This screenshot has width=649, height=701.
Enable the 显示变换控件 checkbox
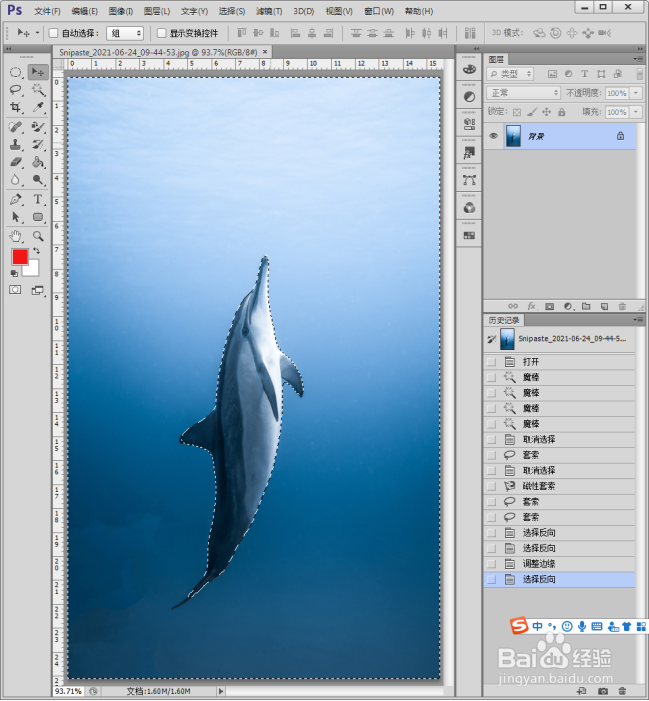(161, 33)
